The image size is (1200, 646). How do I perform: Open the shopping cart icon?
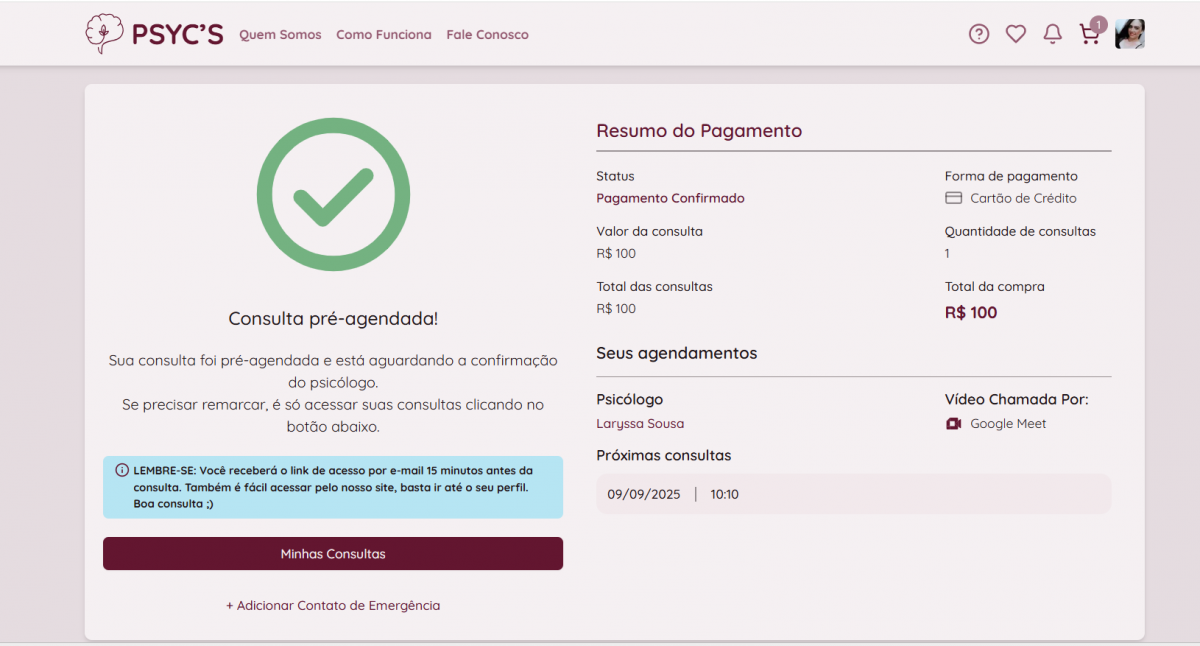click(x=1088, y=36)
